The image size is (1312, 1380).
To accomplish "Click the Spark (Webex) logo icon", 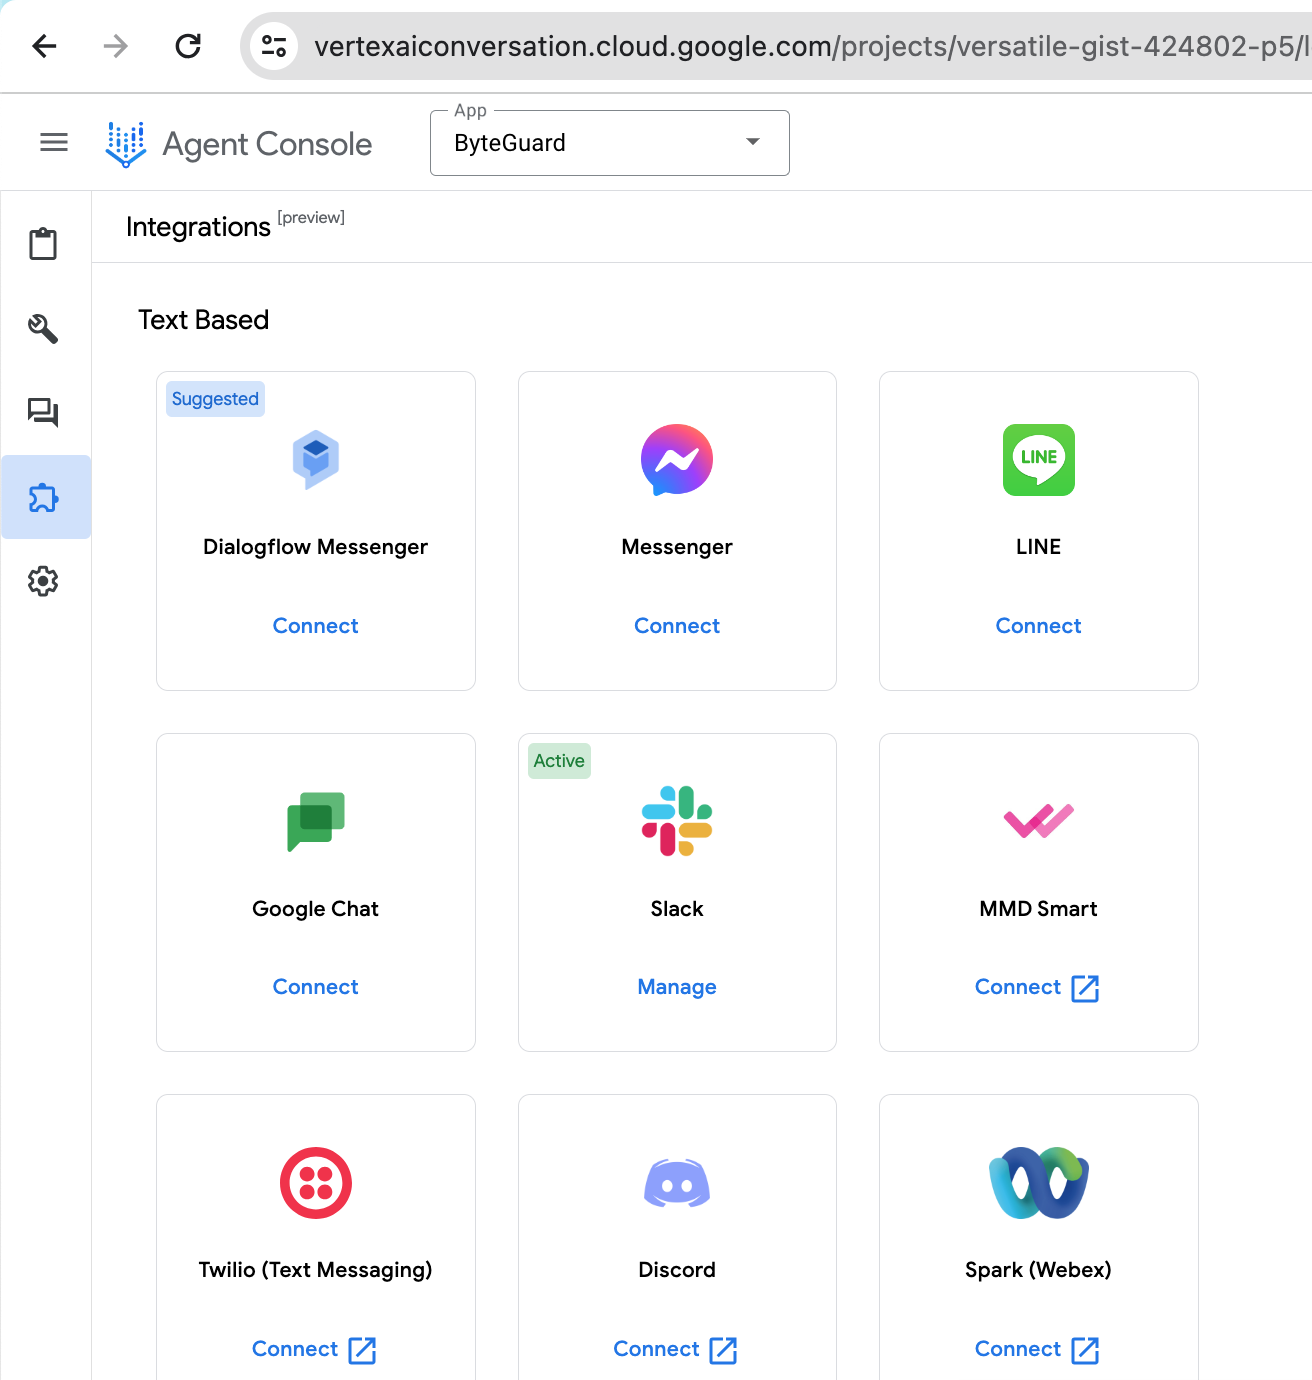I will (1039, 1183).
